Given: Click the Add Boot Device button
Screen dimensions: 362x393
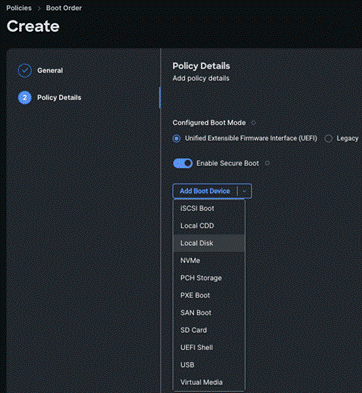Looking at the screenshot, I should pyautogui.click(x=205, y=191).
